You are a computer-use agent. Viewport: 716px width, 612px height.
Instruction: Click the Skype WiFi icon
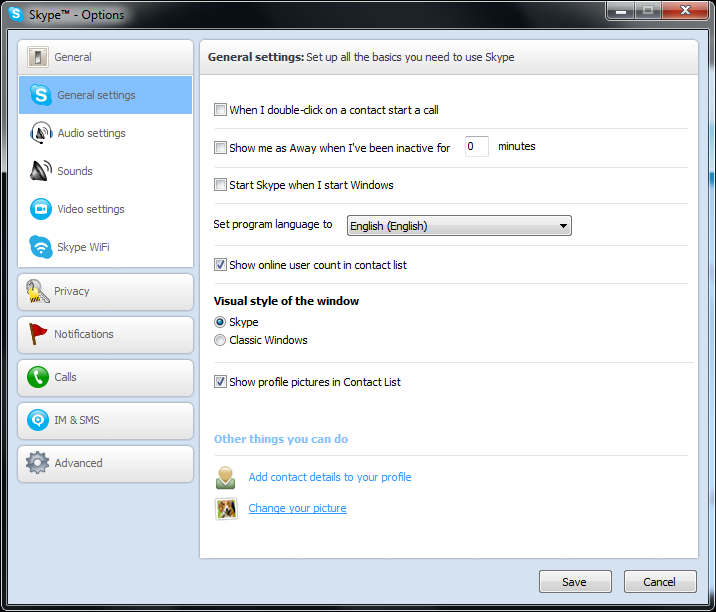(40, 247)
